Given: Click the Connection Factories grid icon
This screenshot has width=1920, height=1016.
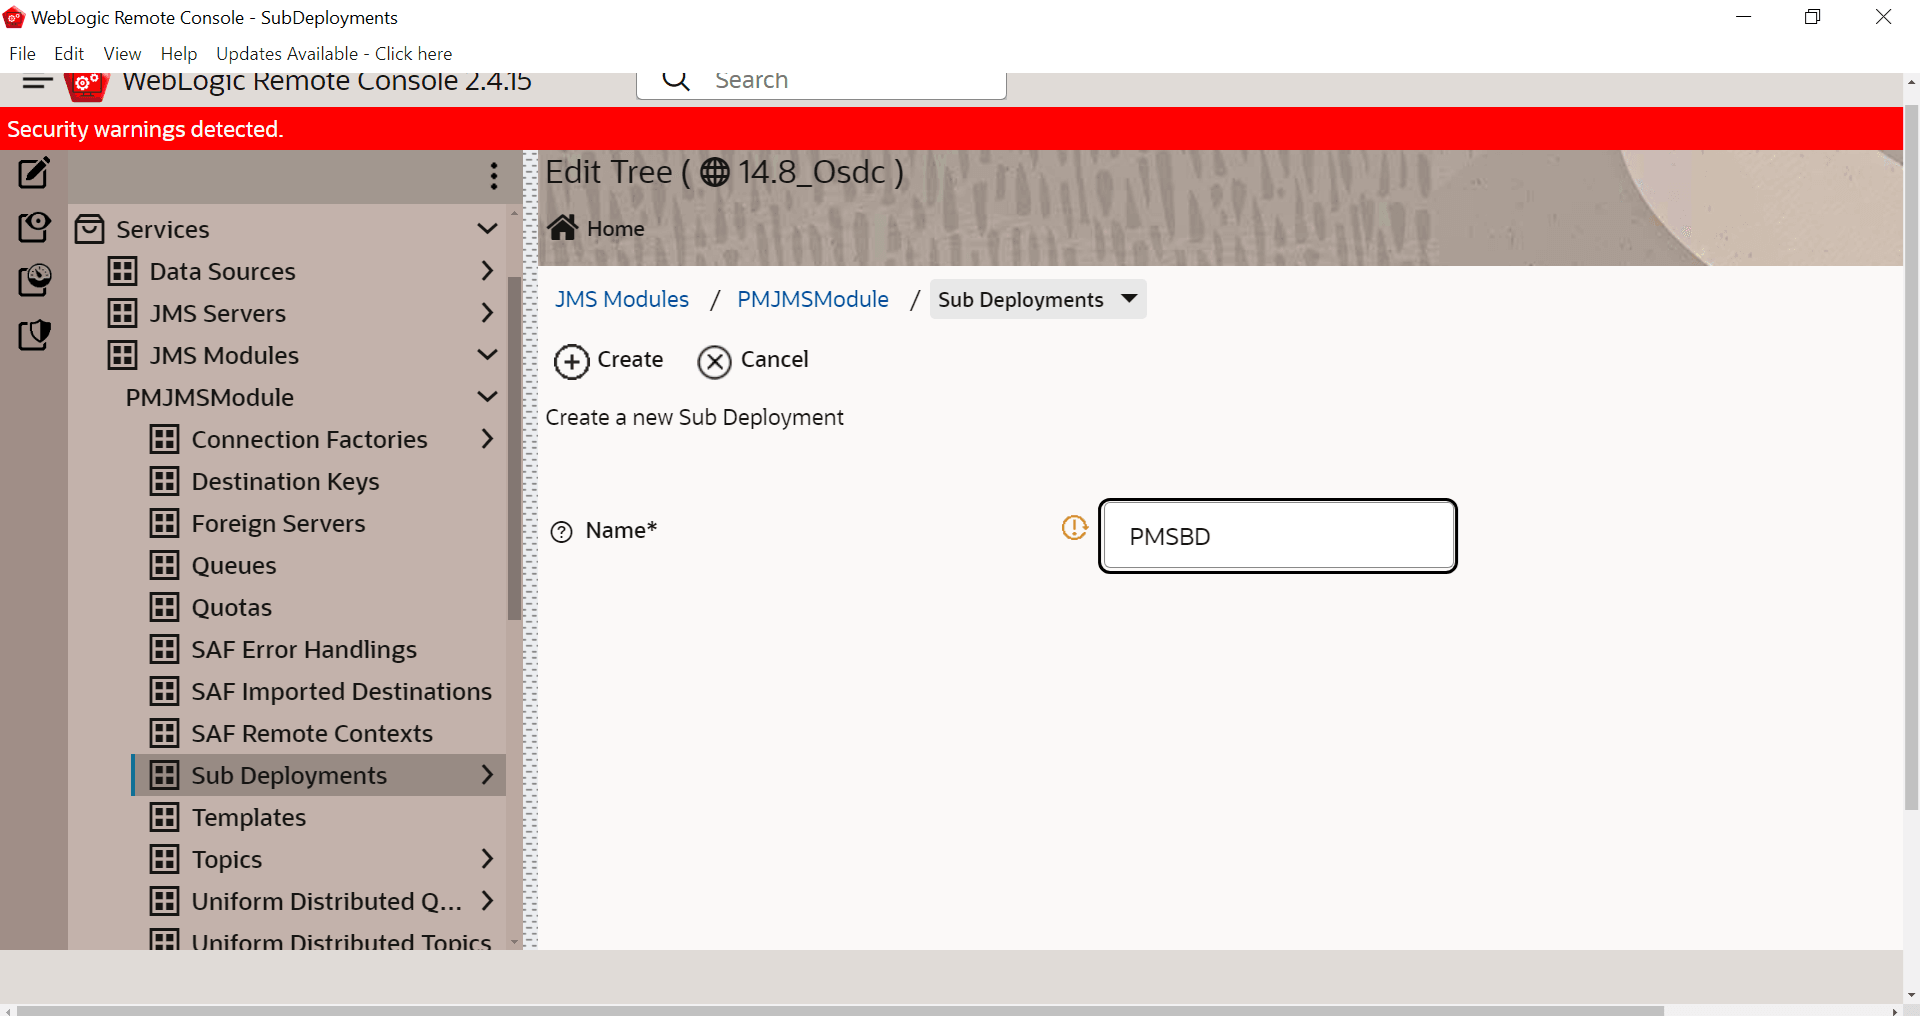Looking at the screenshot, I should click(x=165, y=439).
